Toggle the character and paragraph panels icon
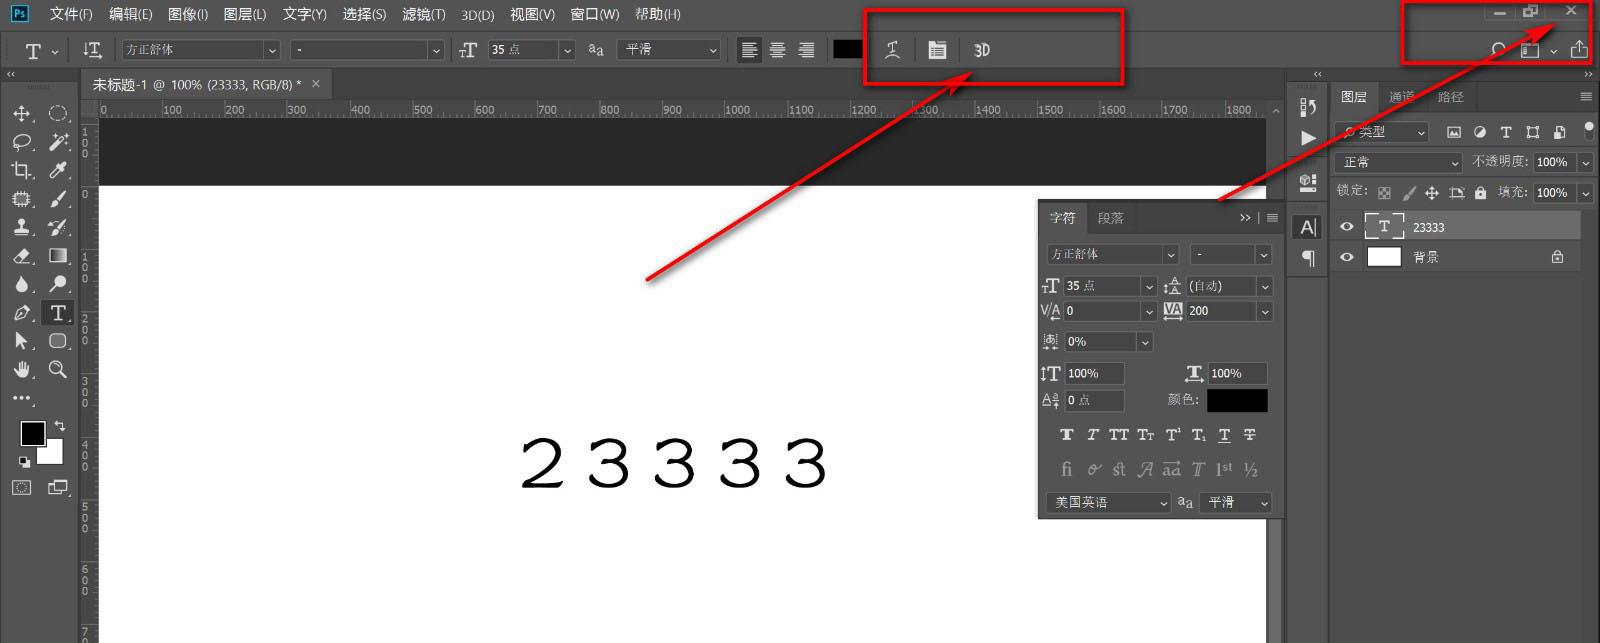Image resolution: width=1600 pixels, height=643 pixels. [x=937, y=50]
